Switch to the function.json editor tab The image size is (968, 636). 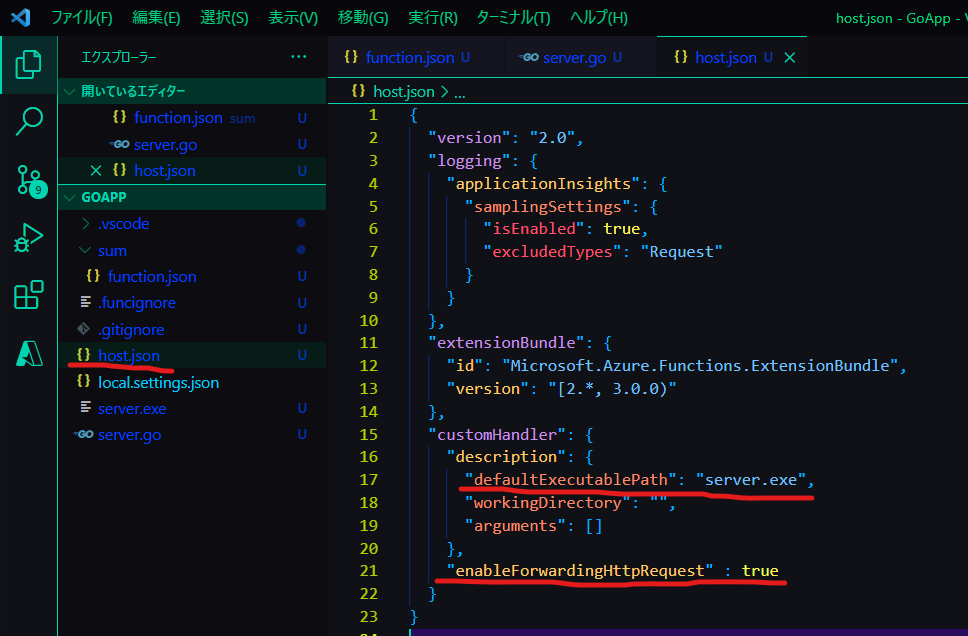click(416, 57)
